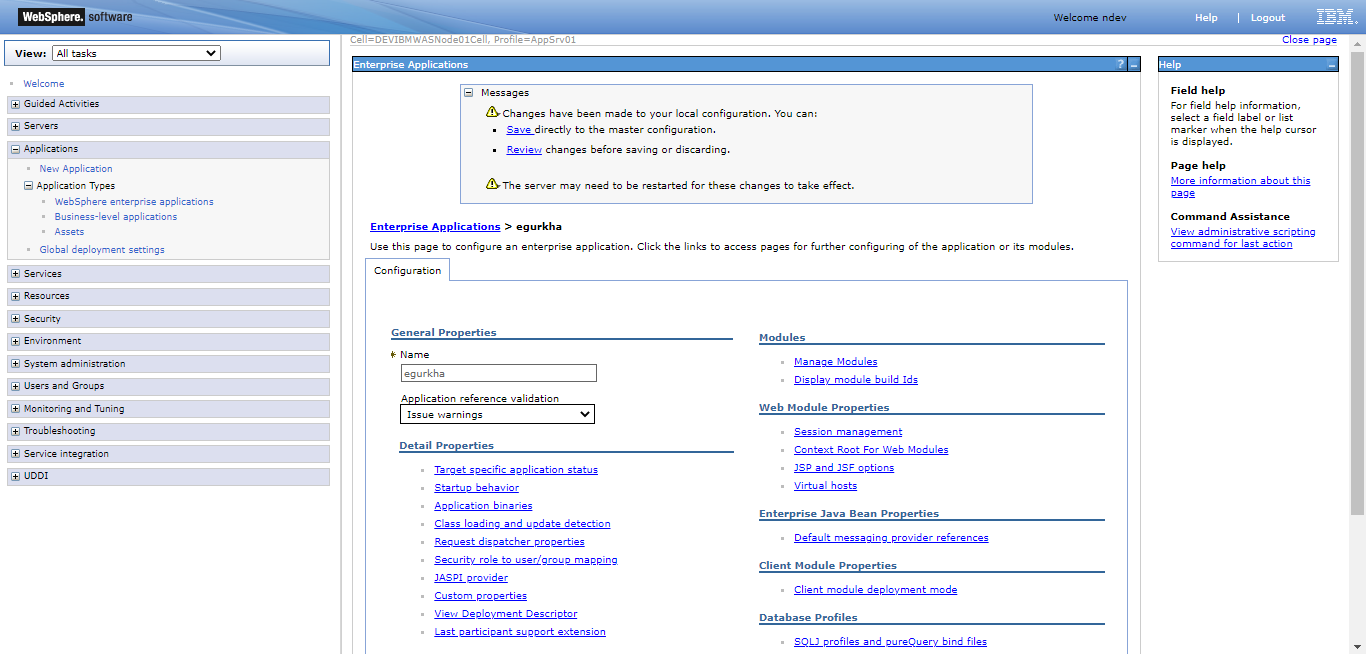Open Context Root For Web Modules
Image resolution: width=1366 pixels, height=654 pixels.
[x=871, y=450]
